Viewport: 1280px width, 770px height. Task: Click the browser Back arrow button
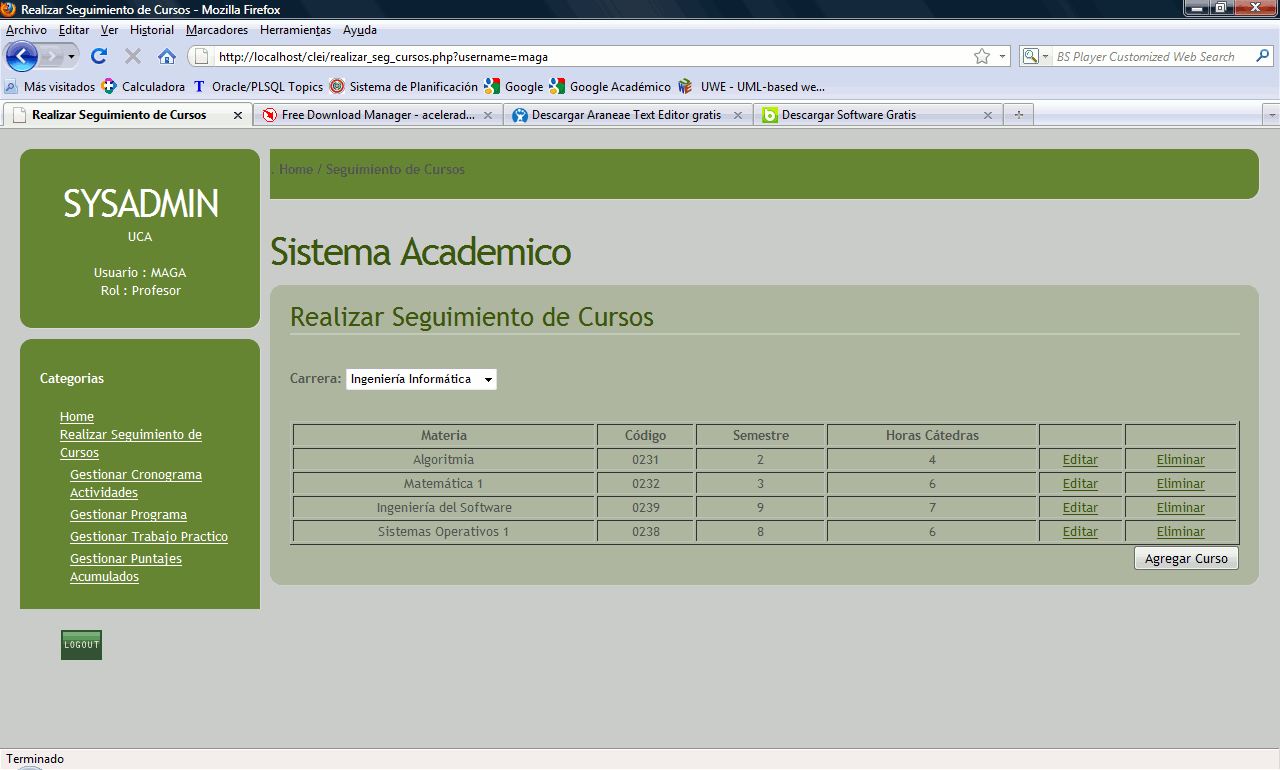22,56
